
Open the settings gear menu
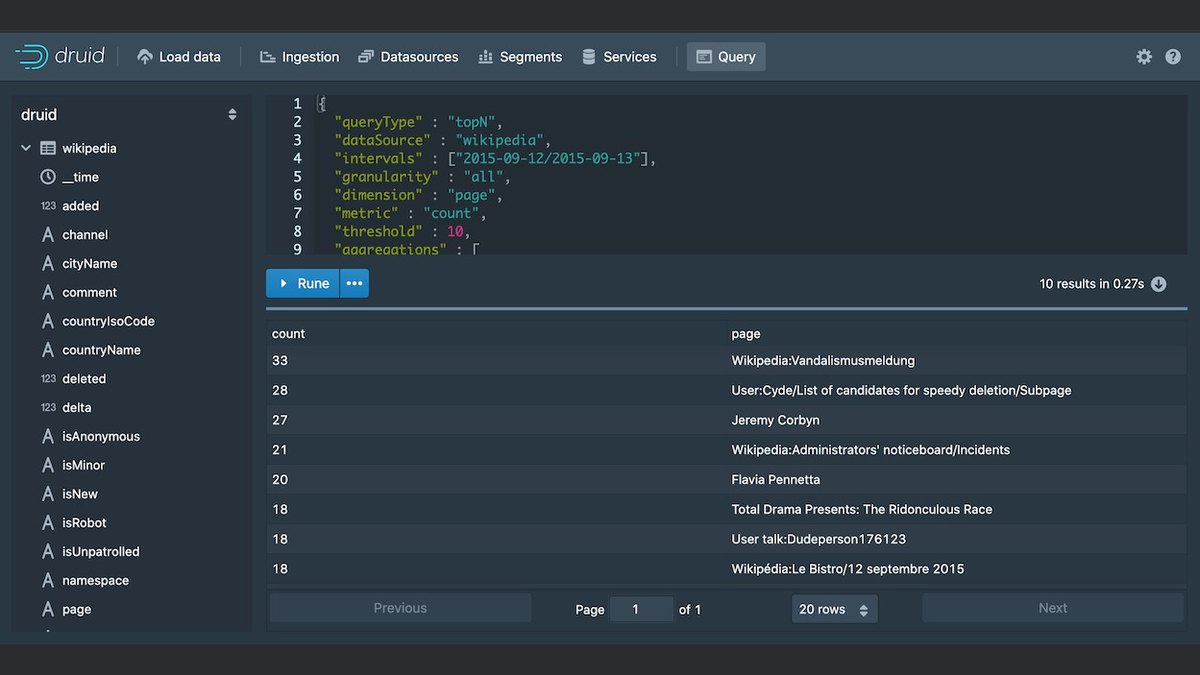pos(1144,57)
